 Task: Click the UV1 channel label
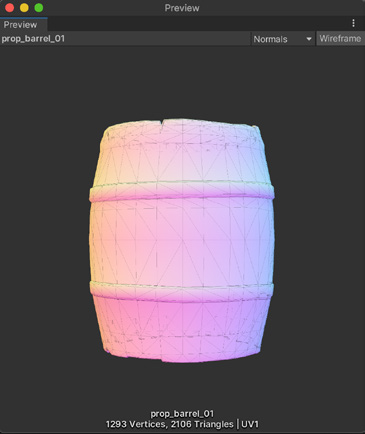[x=250, y=424]
